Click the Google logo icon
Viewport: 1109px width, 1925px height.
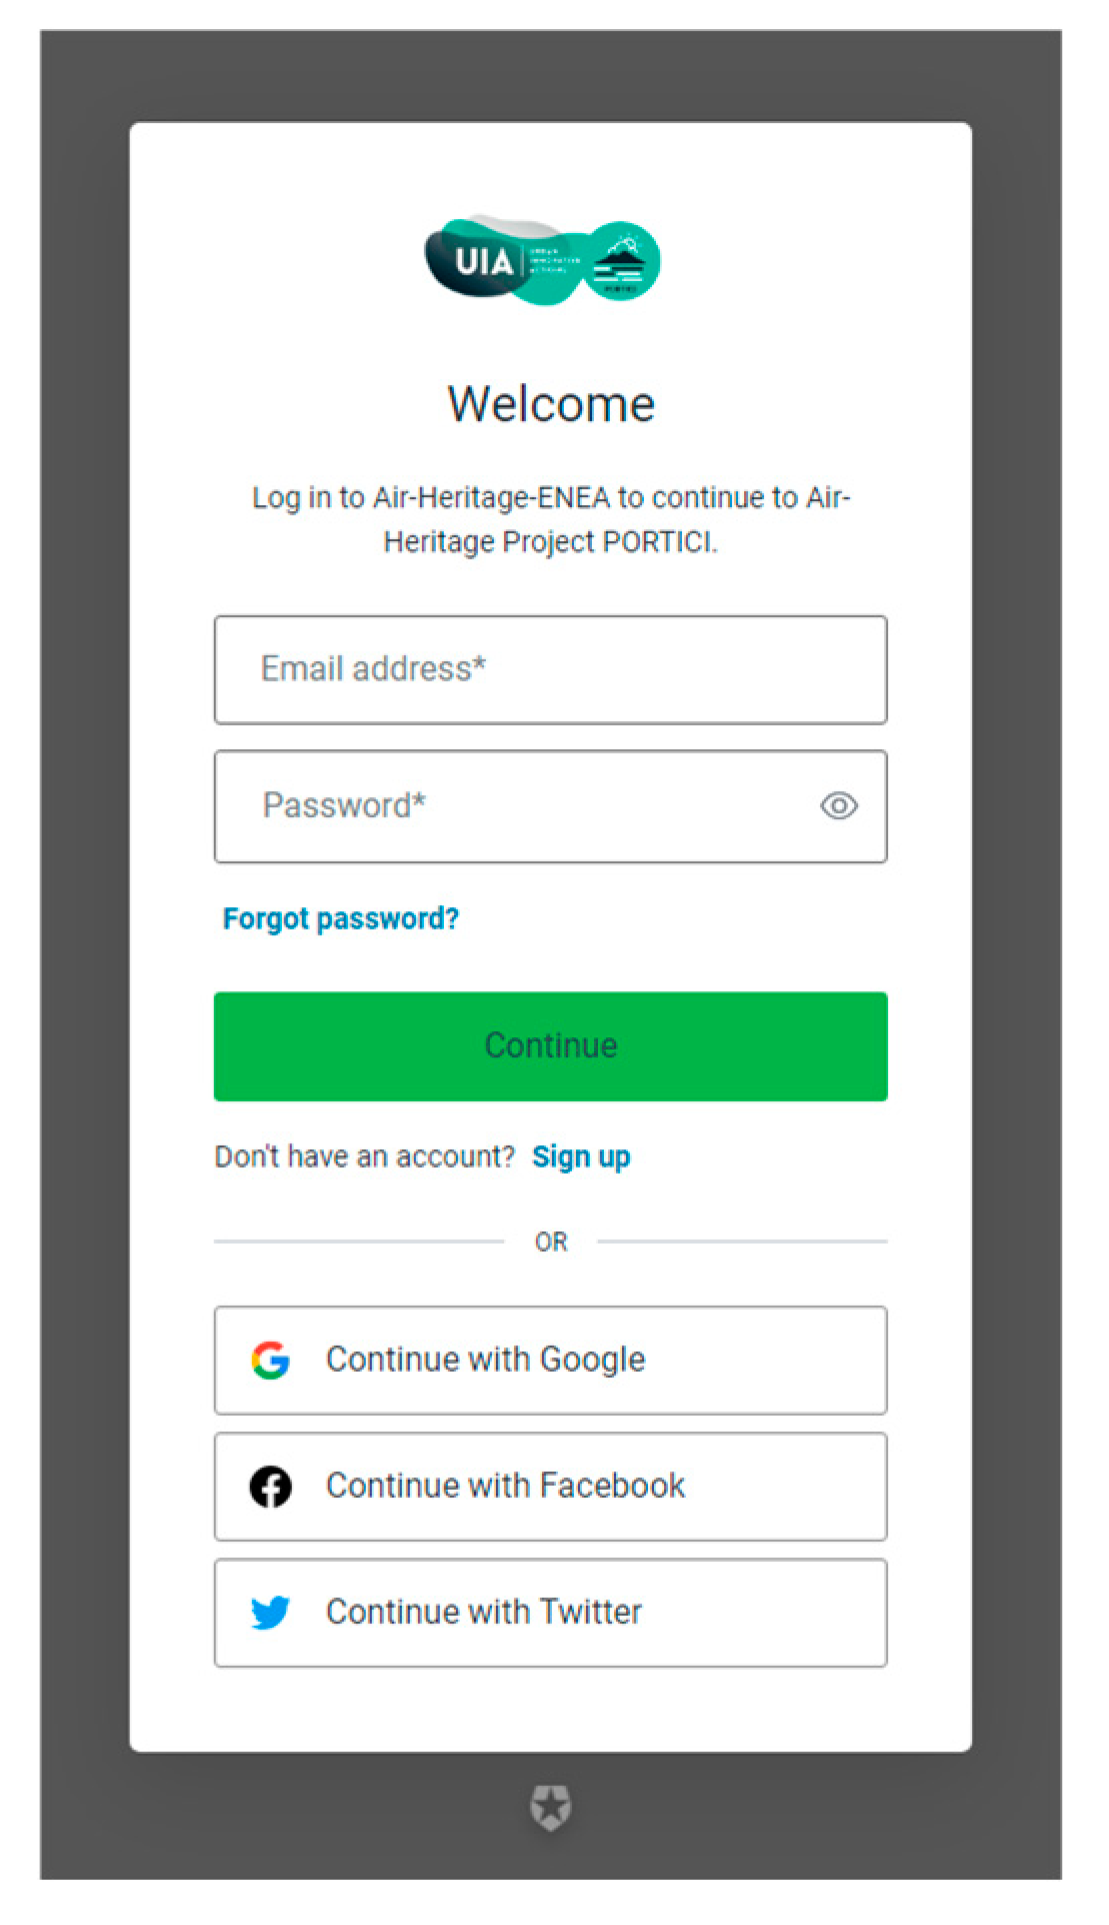pyautogui.click(x=270, y=1360)
